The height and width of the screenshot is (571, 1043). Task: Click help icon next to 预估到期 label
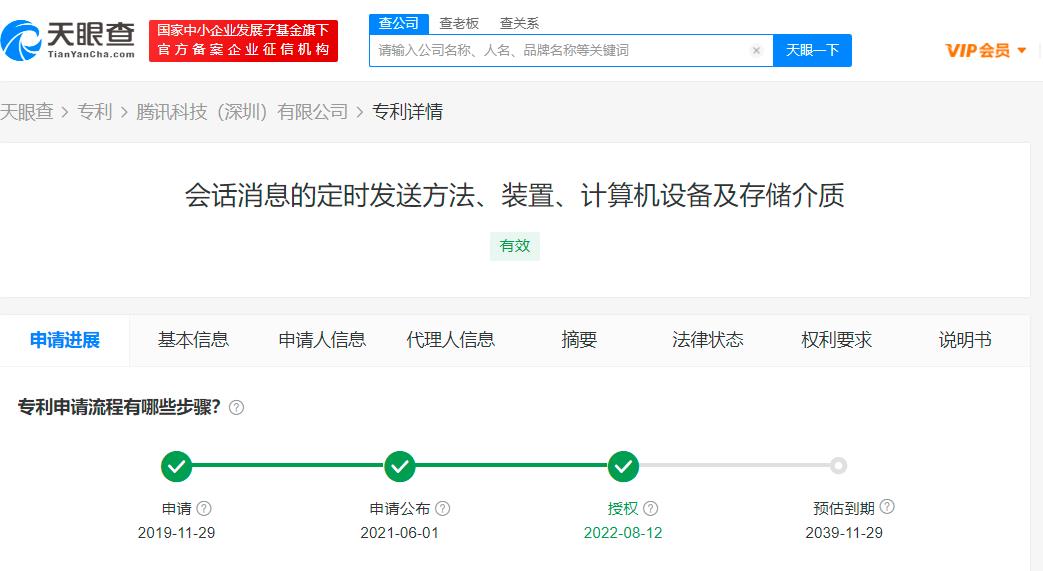point(887,507)
